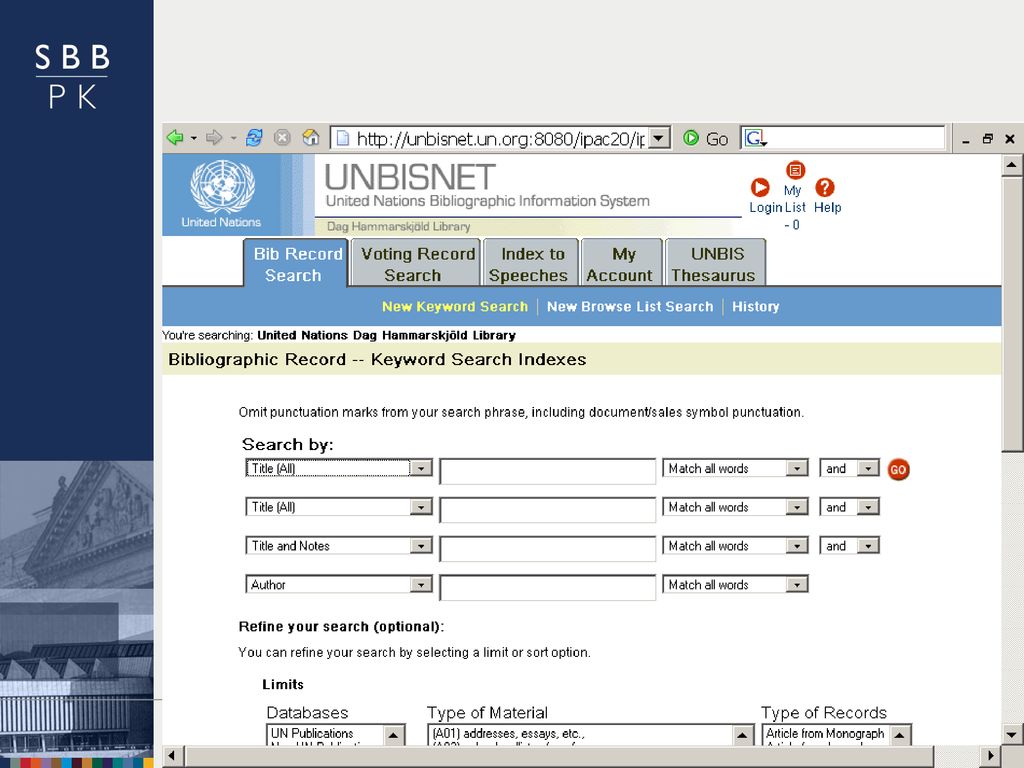Screen dimensions: 1024x768
Task: Click the Google toolbar search box
Action: [842, 138]
